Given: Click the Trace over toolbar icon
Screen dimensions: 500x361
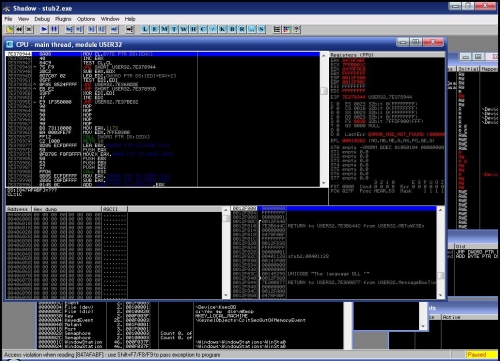Looking at the screenshot, I should pyautogui.click(x=101, y=29).
